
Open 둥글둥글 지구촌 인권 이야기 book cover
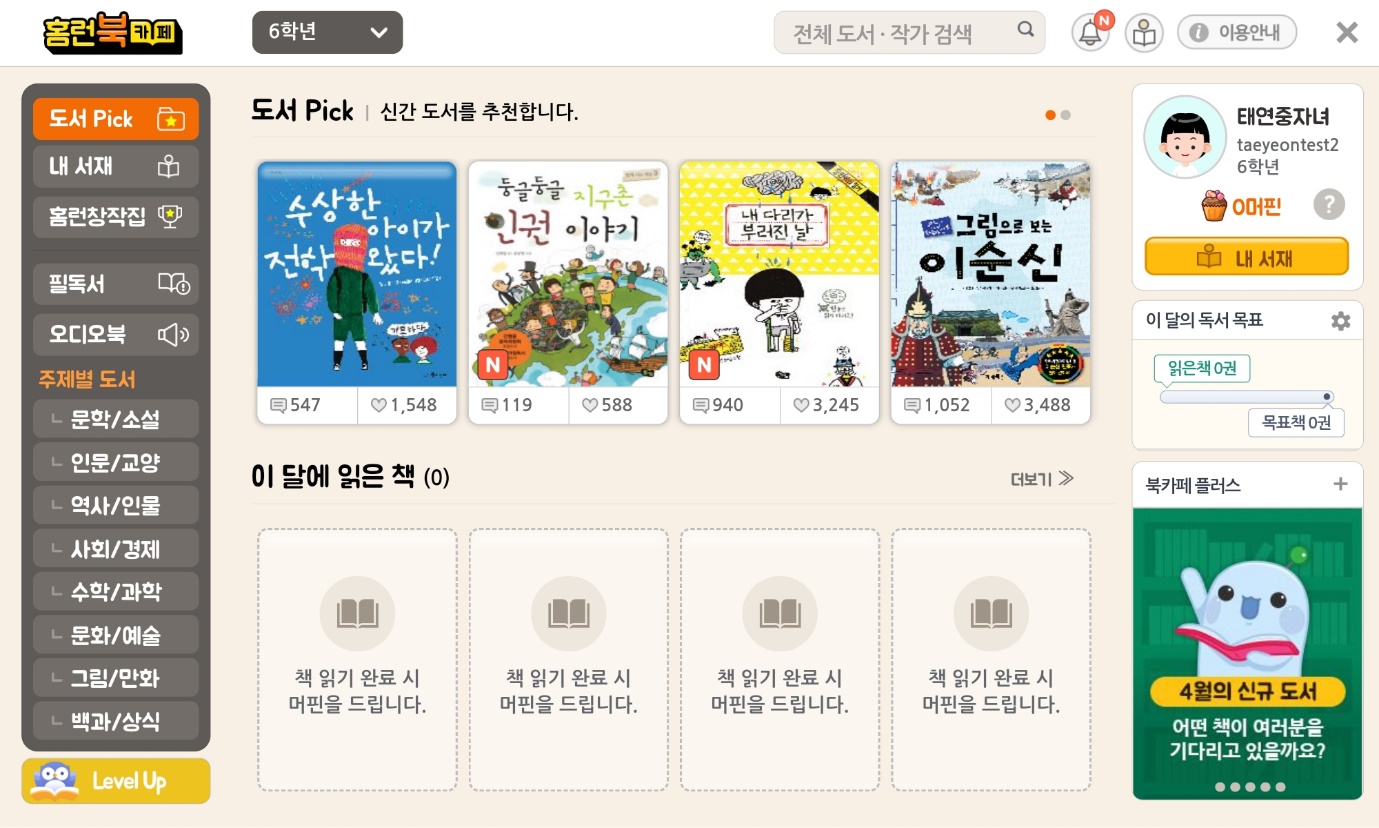(x=568, y=274)
